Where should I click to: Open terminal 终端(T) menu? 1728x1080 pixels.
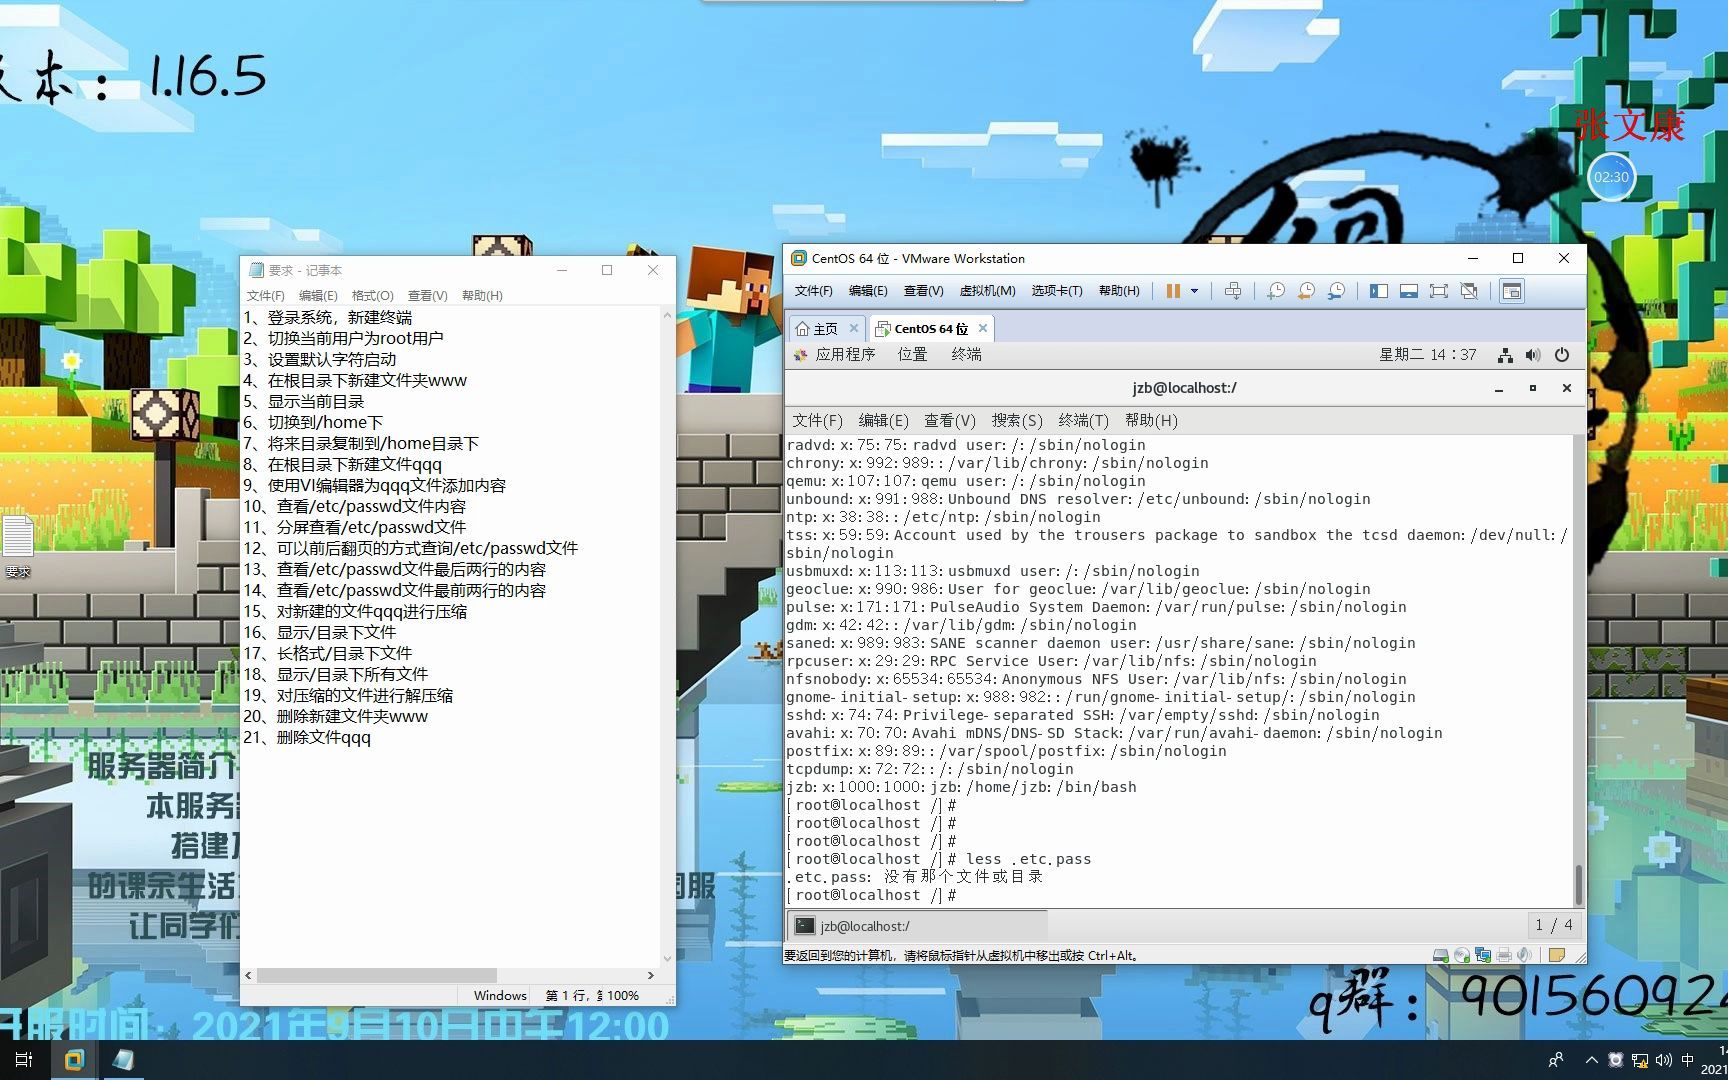click(1083, 421)
